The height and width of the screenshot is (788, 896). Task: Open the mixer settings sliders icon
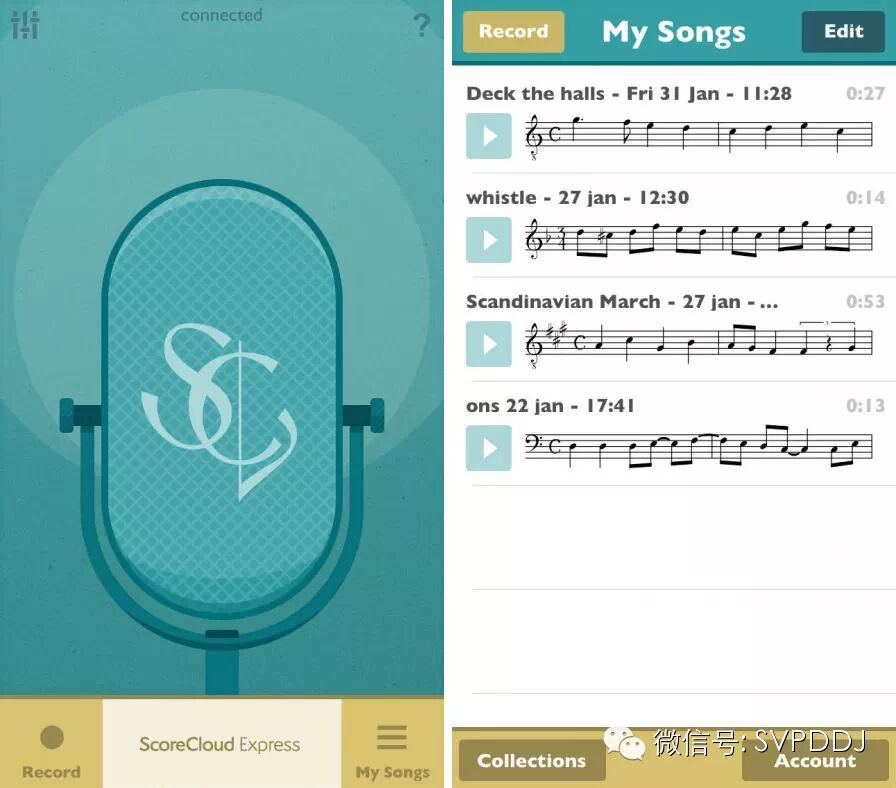click(x=25, y=25)
